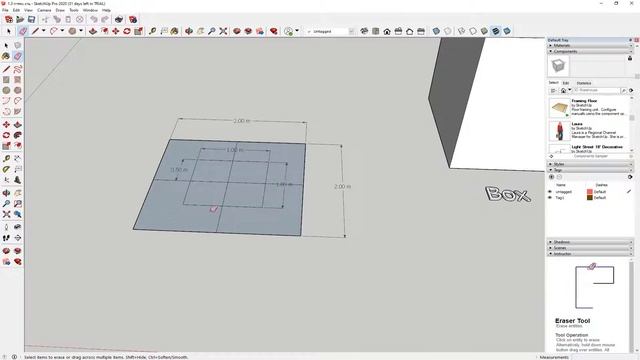Click the Iso view house icon
This screenshot has height=360, width=640.
click(364, 31)
